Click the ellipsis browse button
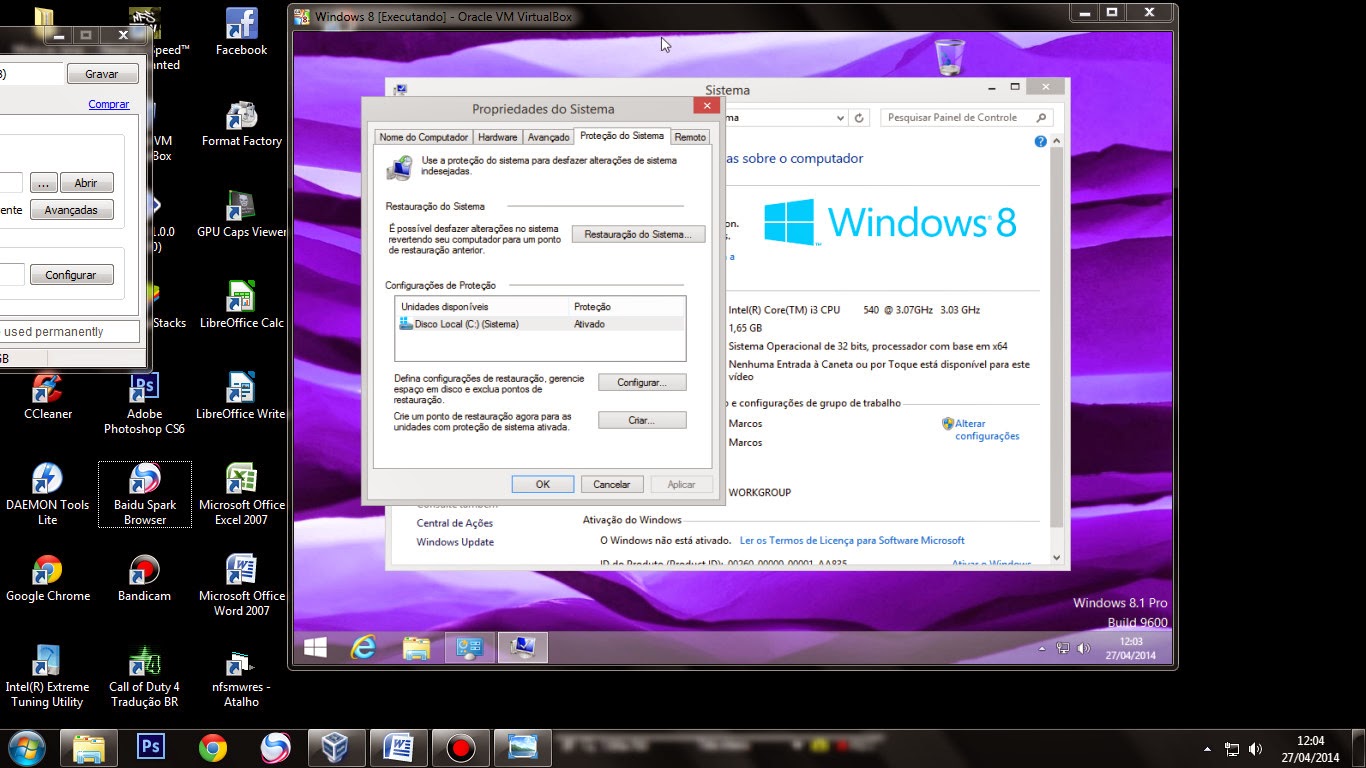This screenshot has height=768, width=1366. tap(43, 183)
